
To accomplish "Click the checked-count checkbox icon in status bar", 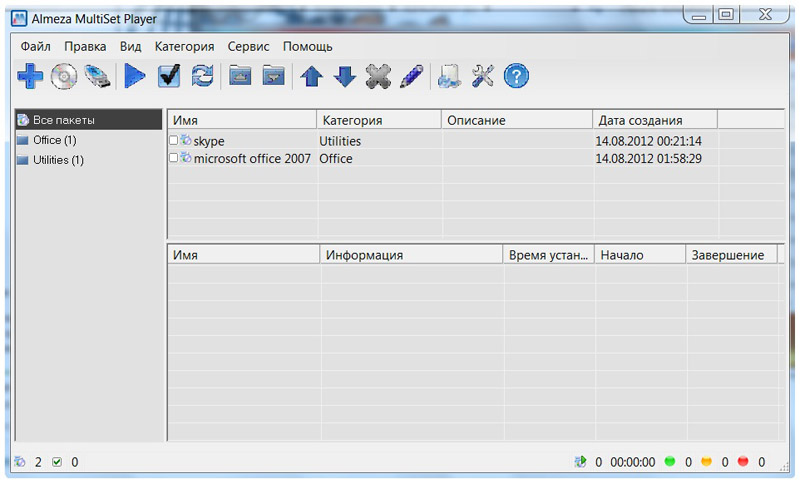I will pos(57,462).
